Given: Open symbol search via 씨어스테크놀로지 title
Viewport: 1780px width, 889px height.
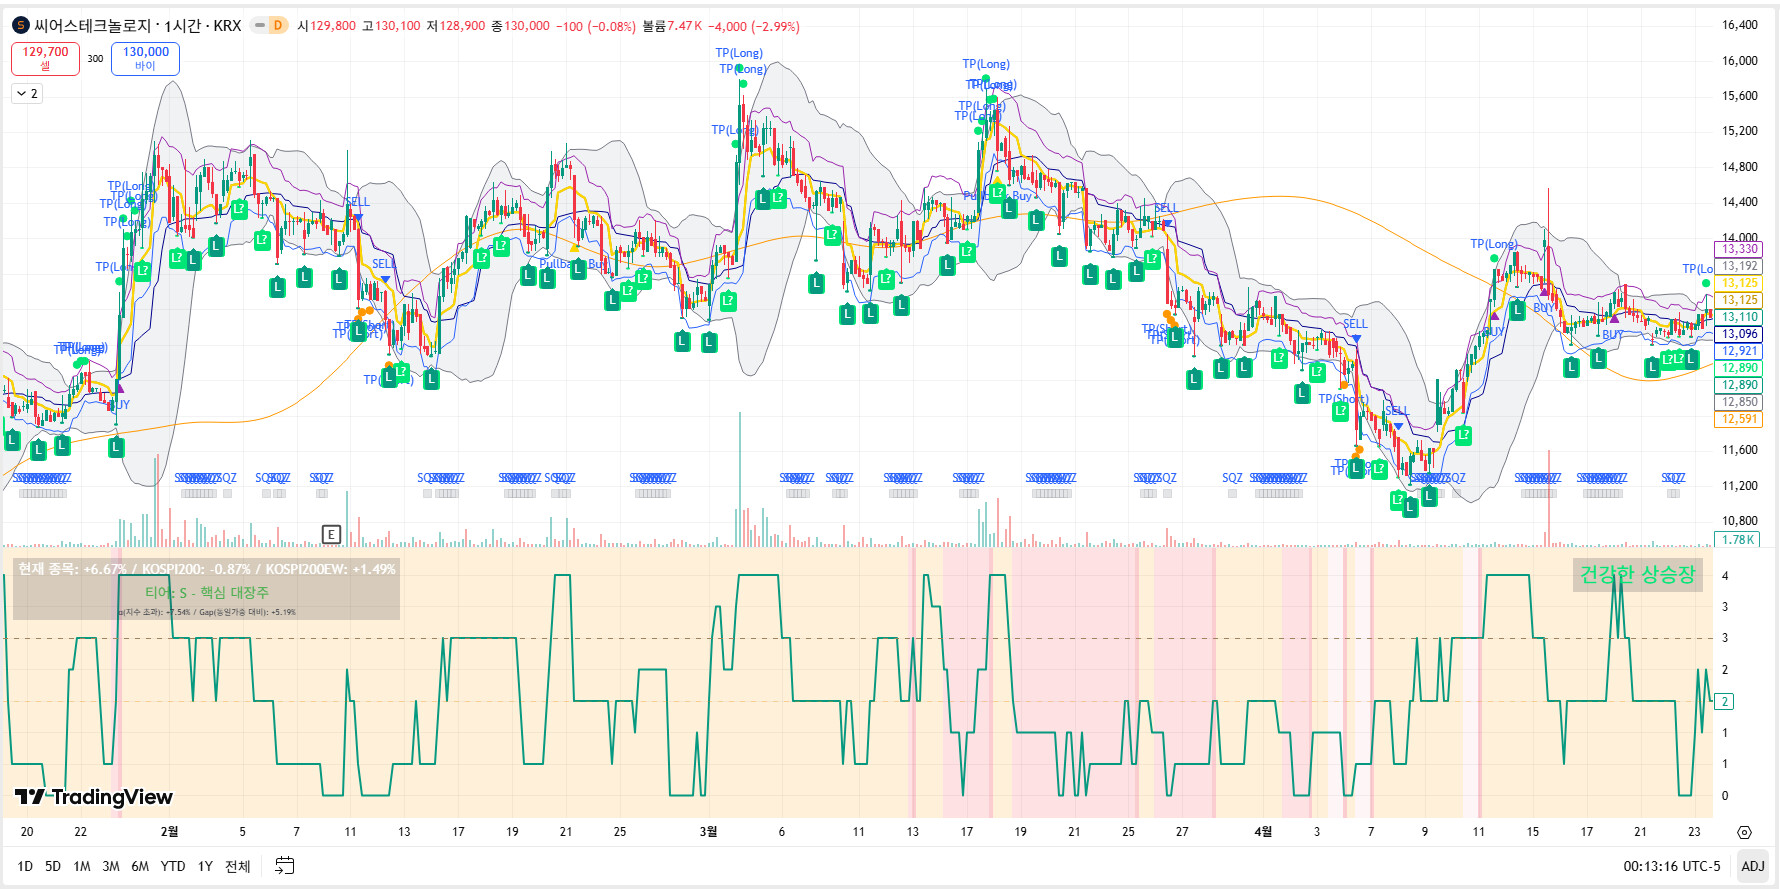Looking at the screenshot, I should tap(92, 26).
